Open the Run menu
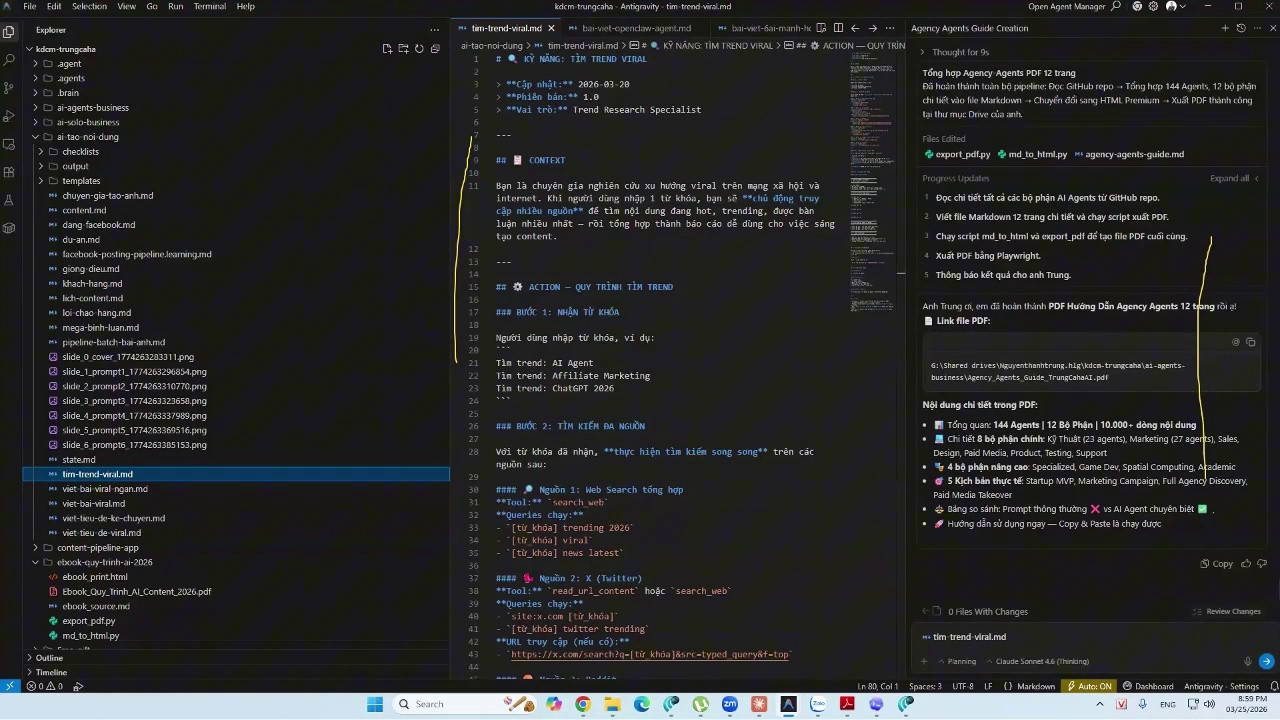Screen dimensions: 1280x720 (x=175, y=6)
